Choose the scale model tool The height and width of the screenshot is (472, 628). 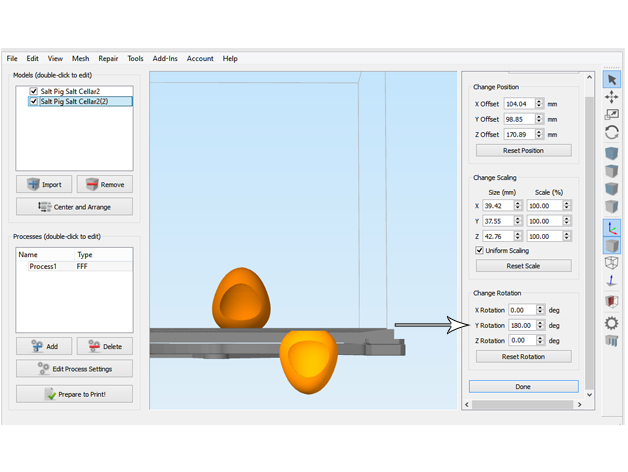tap(612, 115)
